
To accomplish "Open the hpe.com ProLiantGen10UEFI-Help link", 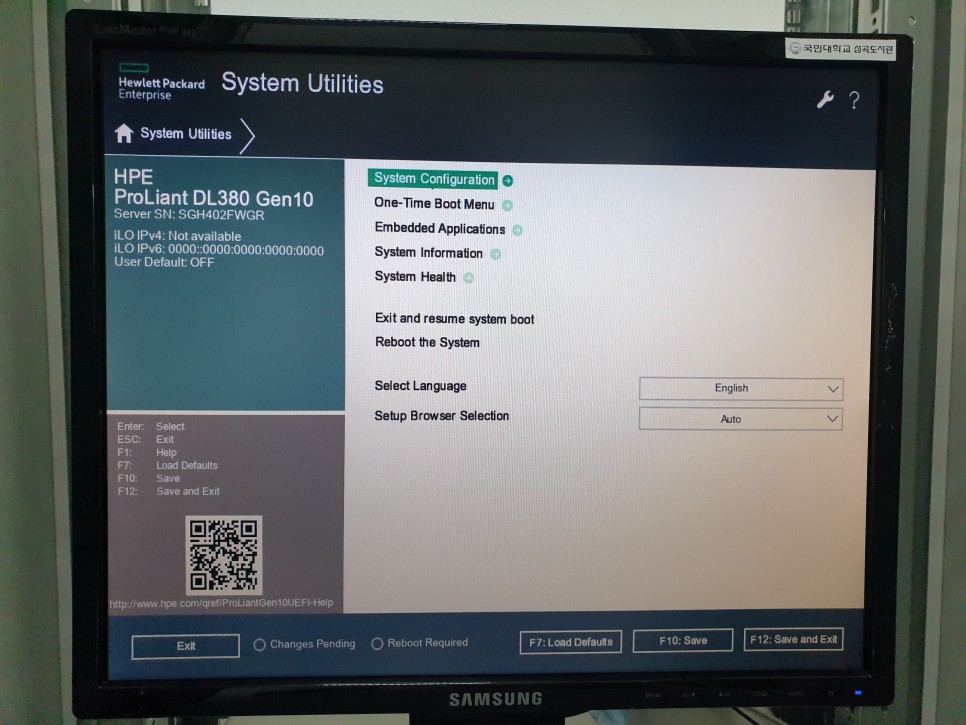I will coord(221,603).
